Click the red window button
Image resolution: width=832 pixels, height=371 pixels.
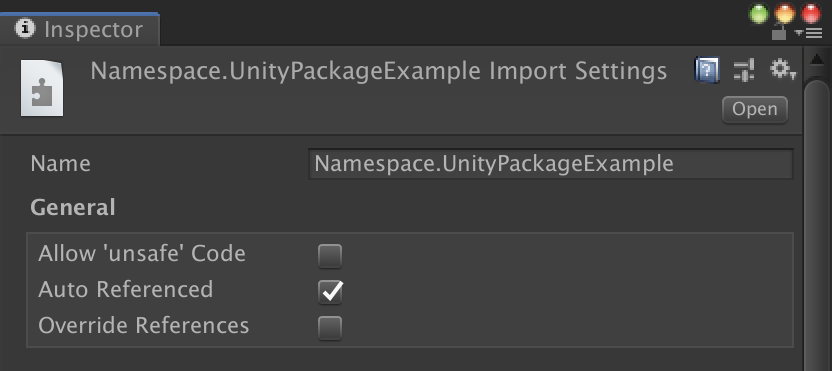pos(811,14)
